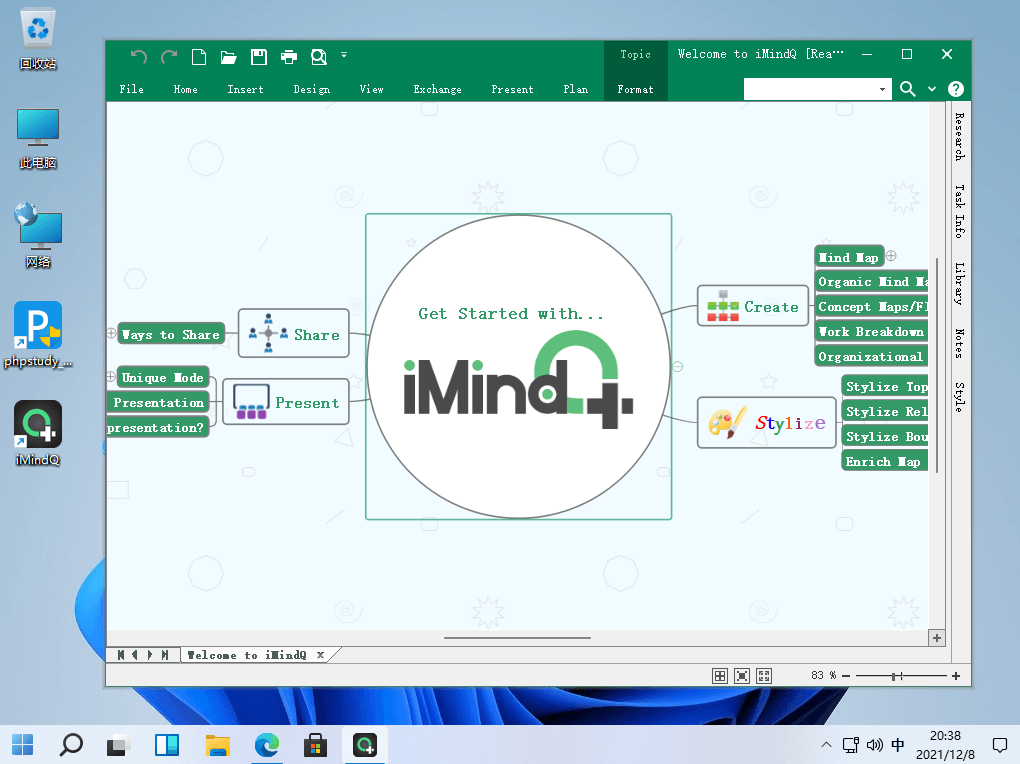Click the Concept Maps subtopic
This screenshot has height=764, width=1020.
pos(872,307)
